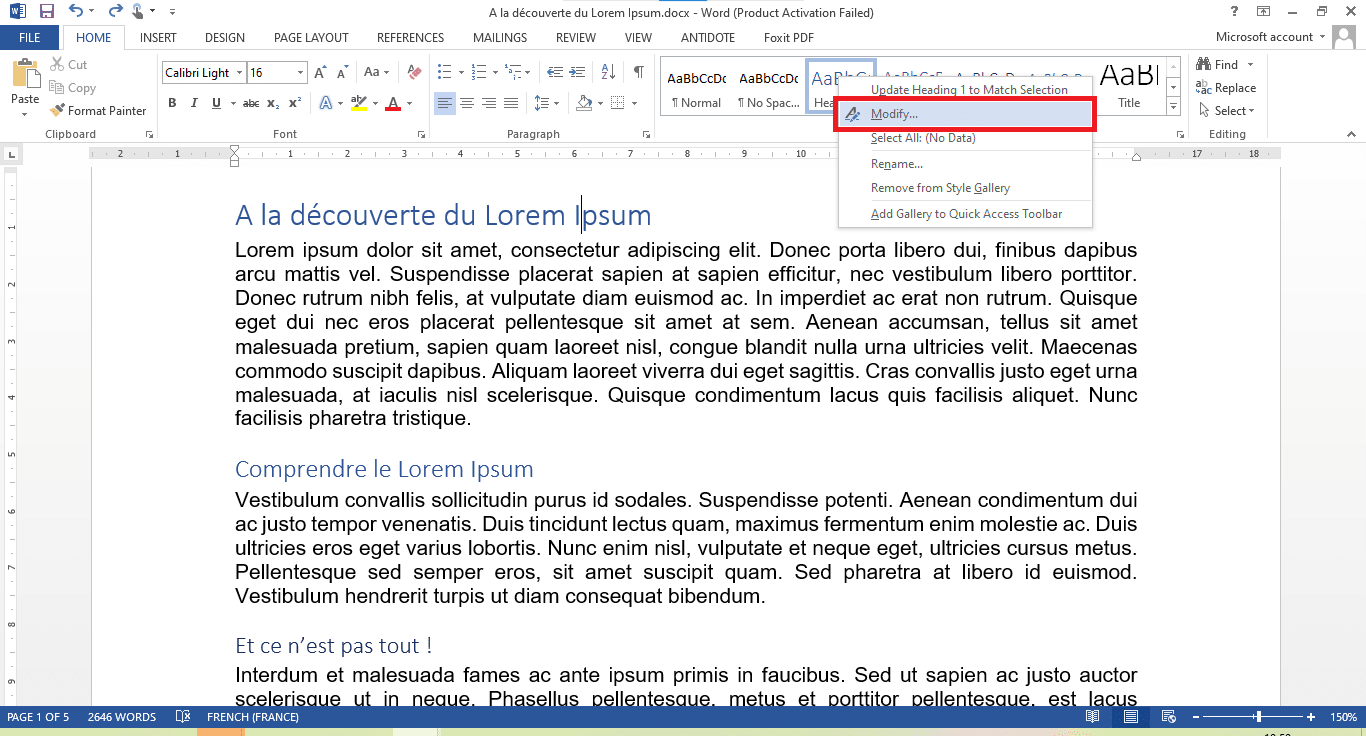Open Word Help question mark
1366x736 pixels.
[1234, 12]
